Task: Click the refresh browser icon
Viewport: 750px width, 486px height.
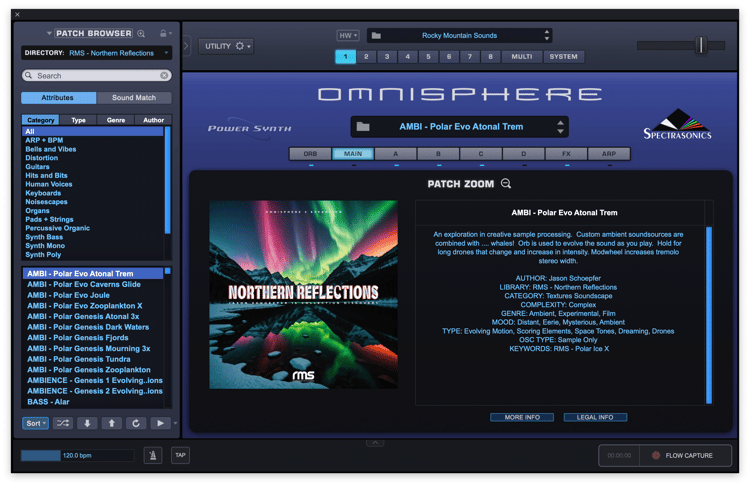Action: [136, 423]
